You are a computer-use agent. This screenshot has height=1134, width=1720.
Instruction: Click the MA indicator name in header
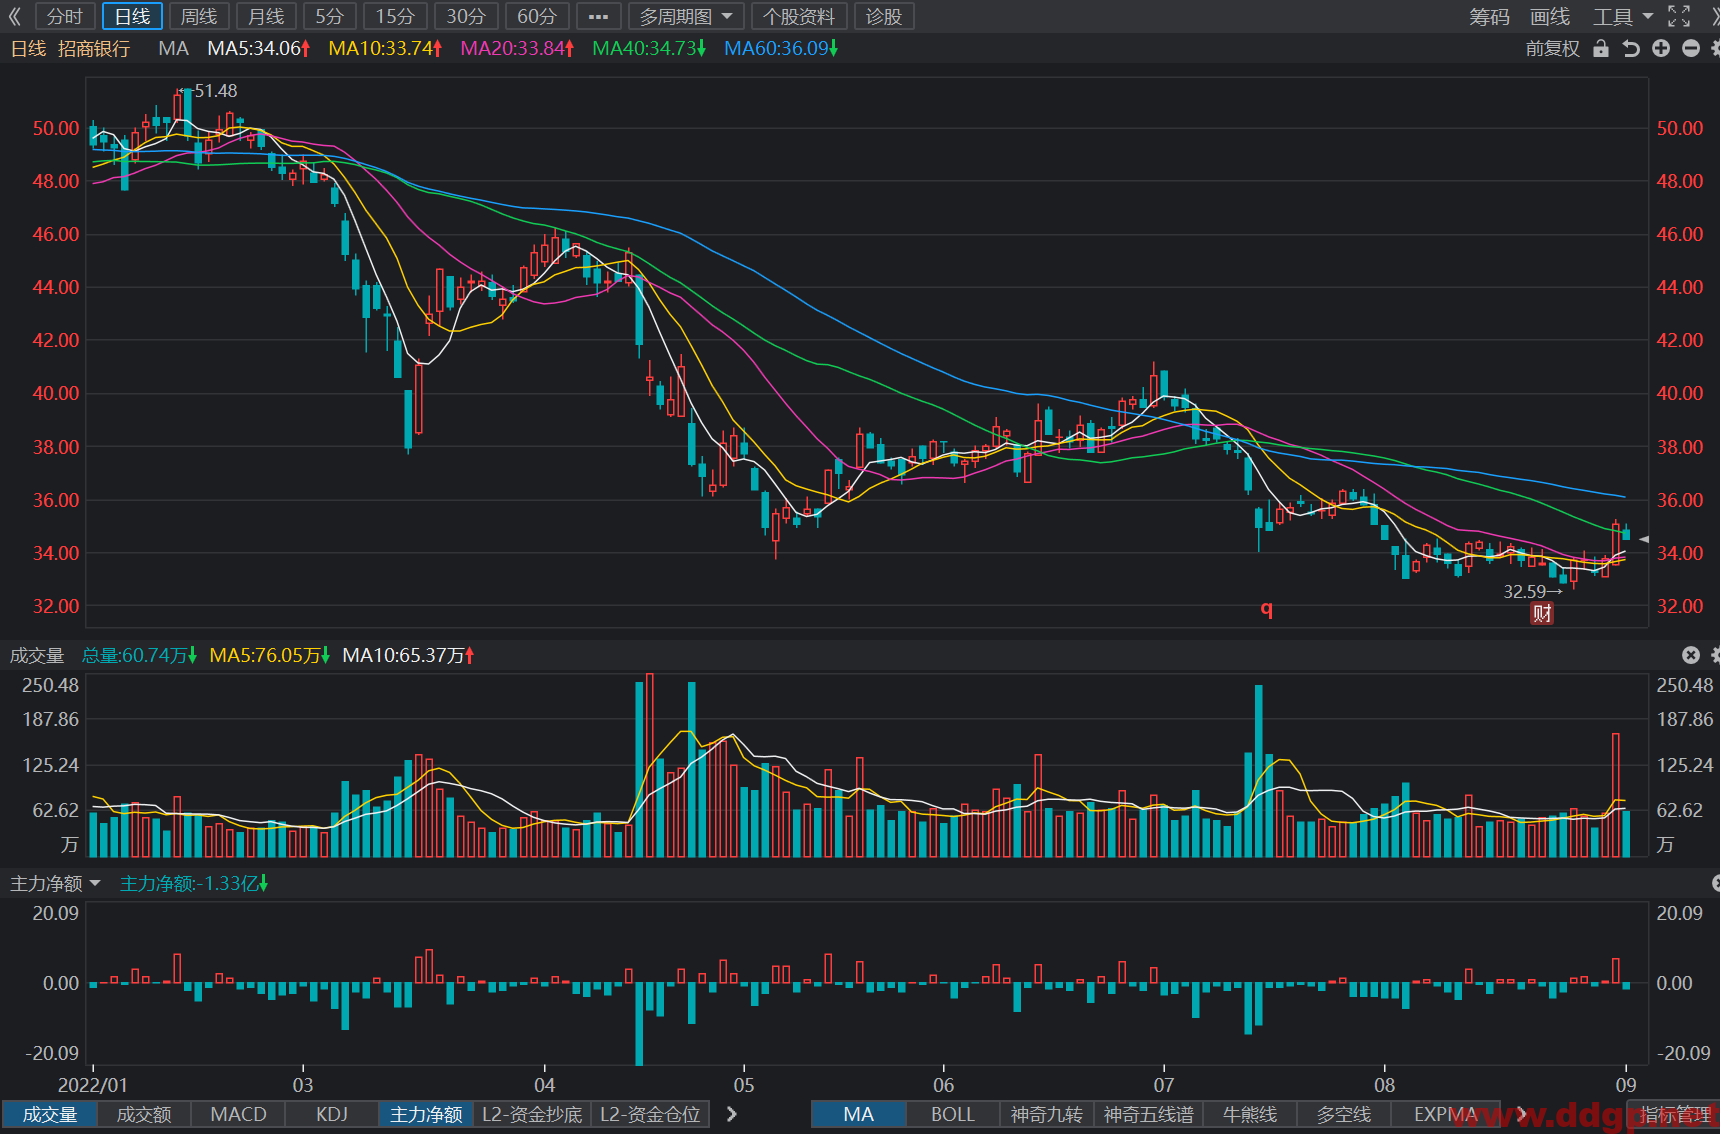point(173,48)
